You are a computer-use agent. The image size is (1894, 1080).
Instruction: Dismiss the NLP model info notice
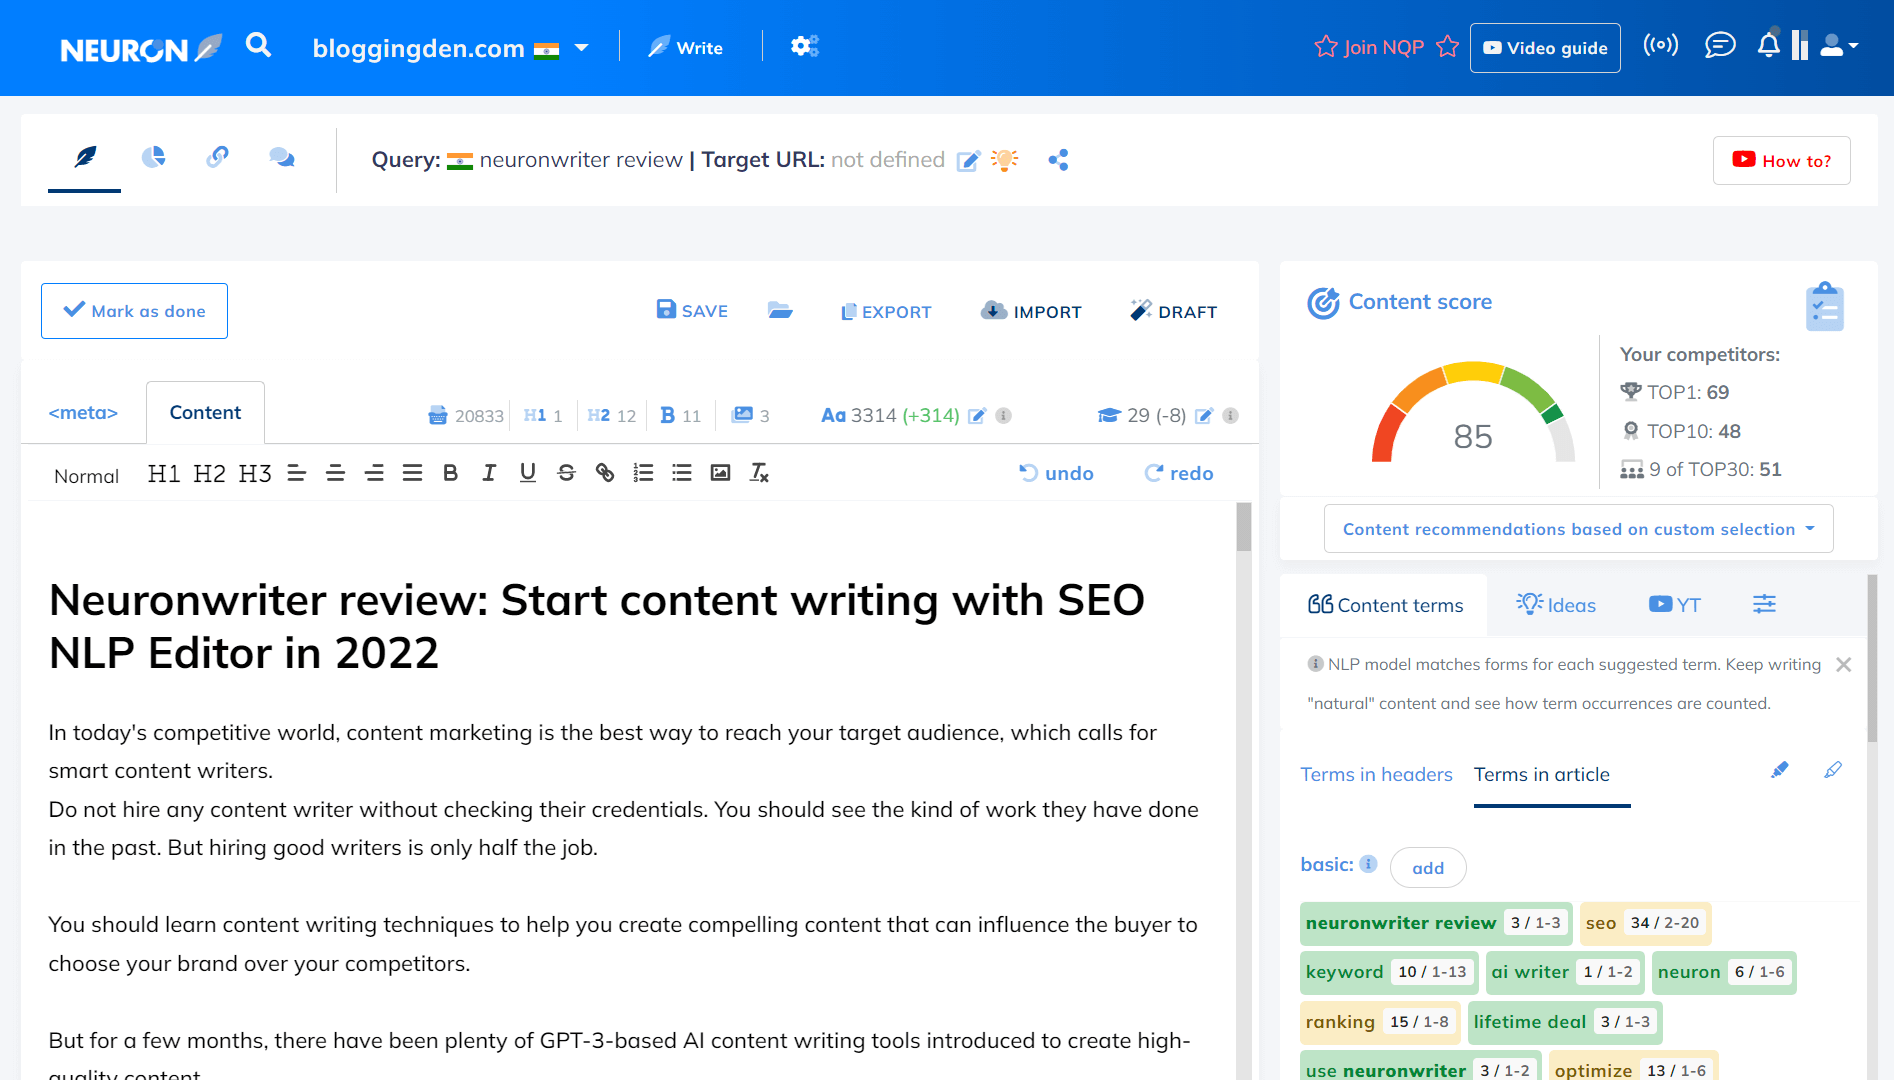(x=1844, y=665)
